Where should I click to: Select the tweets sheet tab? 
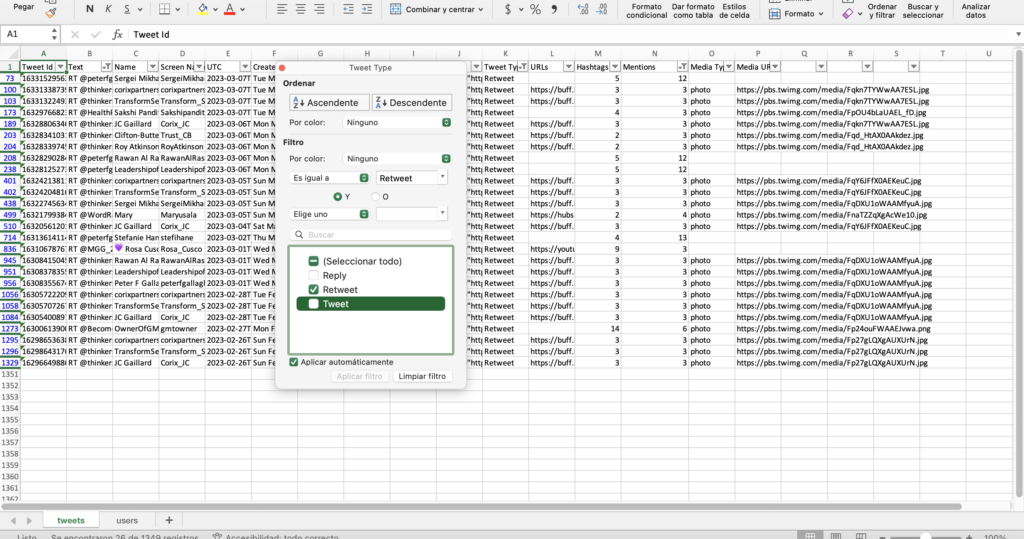point(71,520)
